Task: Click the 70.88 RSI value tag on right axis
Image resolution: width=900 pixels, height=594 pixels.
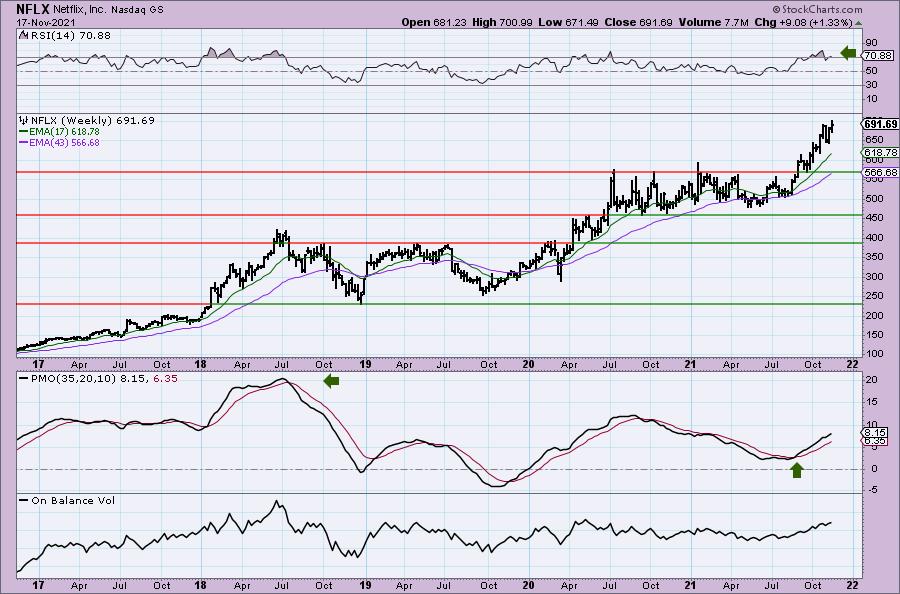Action: click(x=878, y=56)
